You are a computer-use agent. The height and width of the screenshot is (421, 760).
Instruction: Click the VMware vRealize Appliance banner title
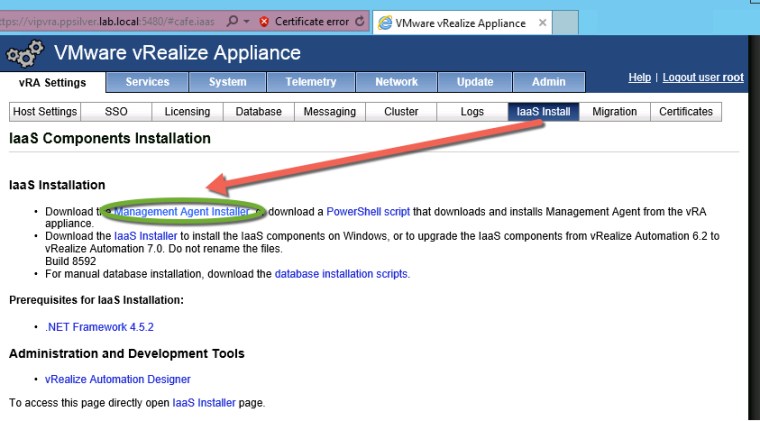177,53
